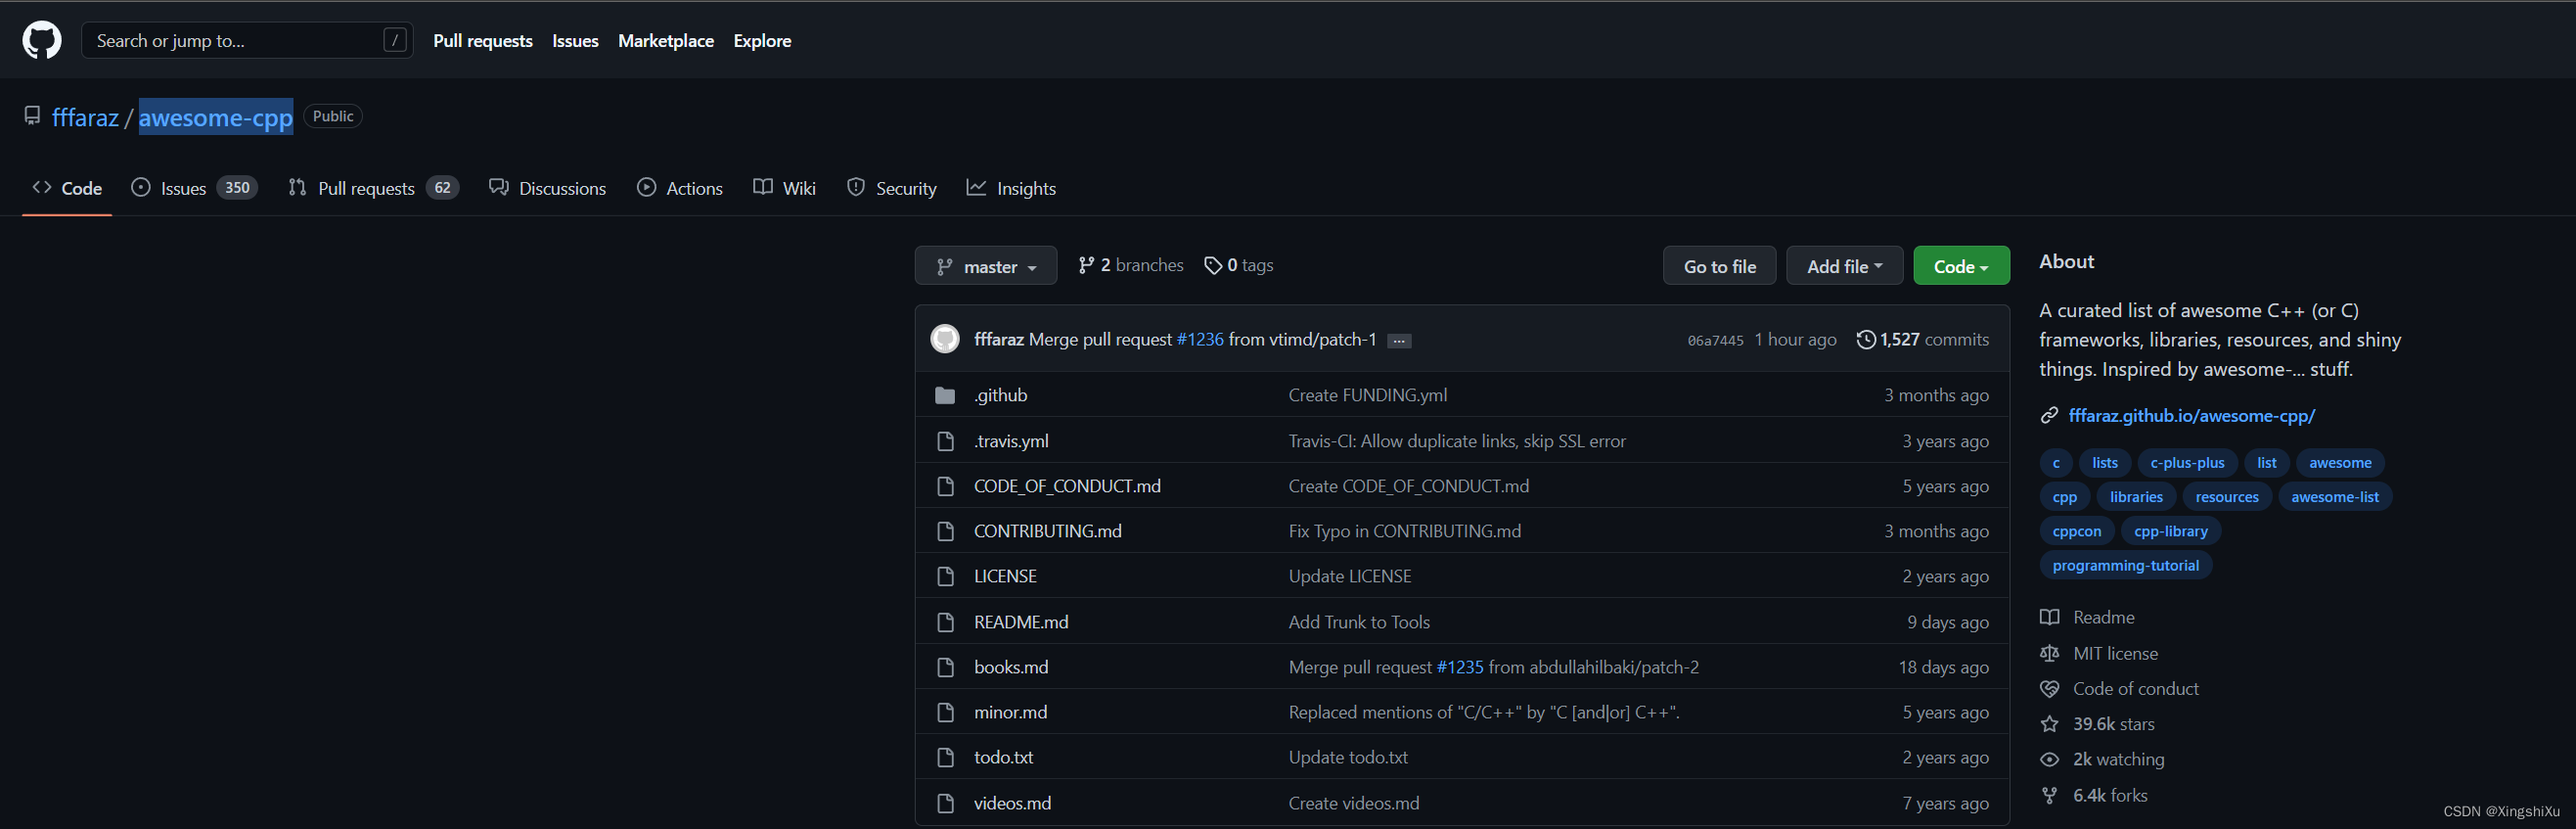Click Issues in the top navigation
The image size is (2576, 829).
[575, 41]
